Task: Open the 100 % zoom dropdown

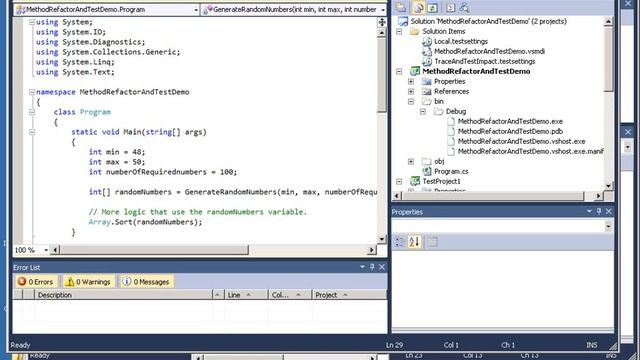Action: click(x=46, y=250)
